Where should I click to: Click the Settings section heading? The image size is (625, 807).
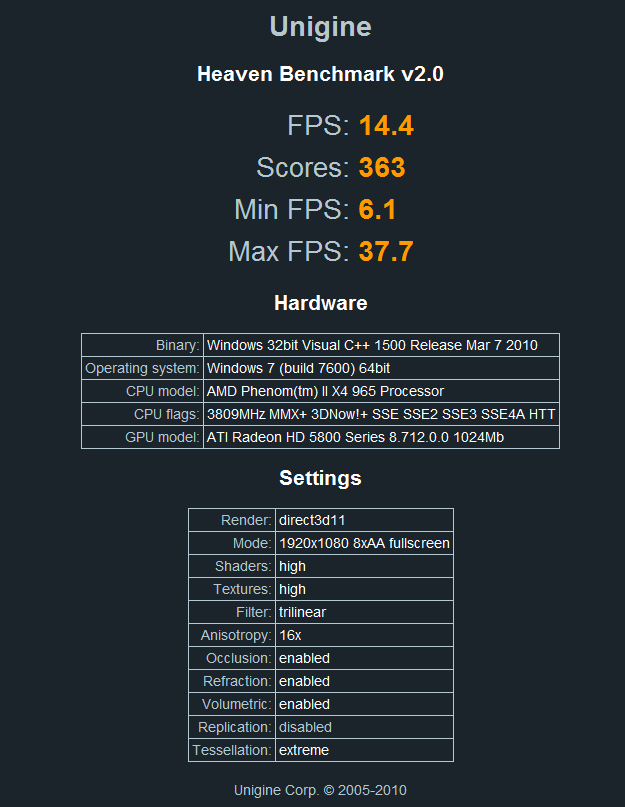click(x=320, y=478)
